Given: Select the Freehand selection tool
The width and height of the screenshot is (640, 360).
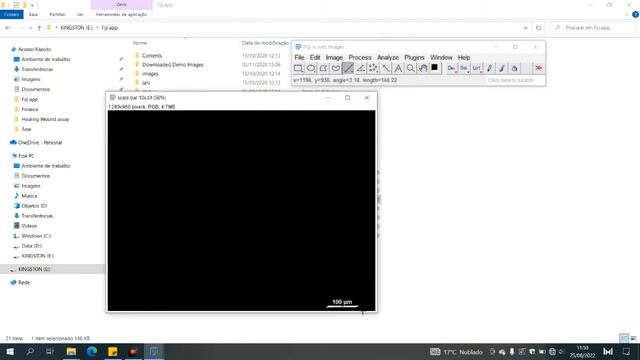Looking at the screenshot, I should [x=336, y=68].
